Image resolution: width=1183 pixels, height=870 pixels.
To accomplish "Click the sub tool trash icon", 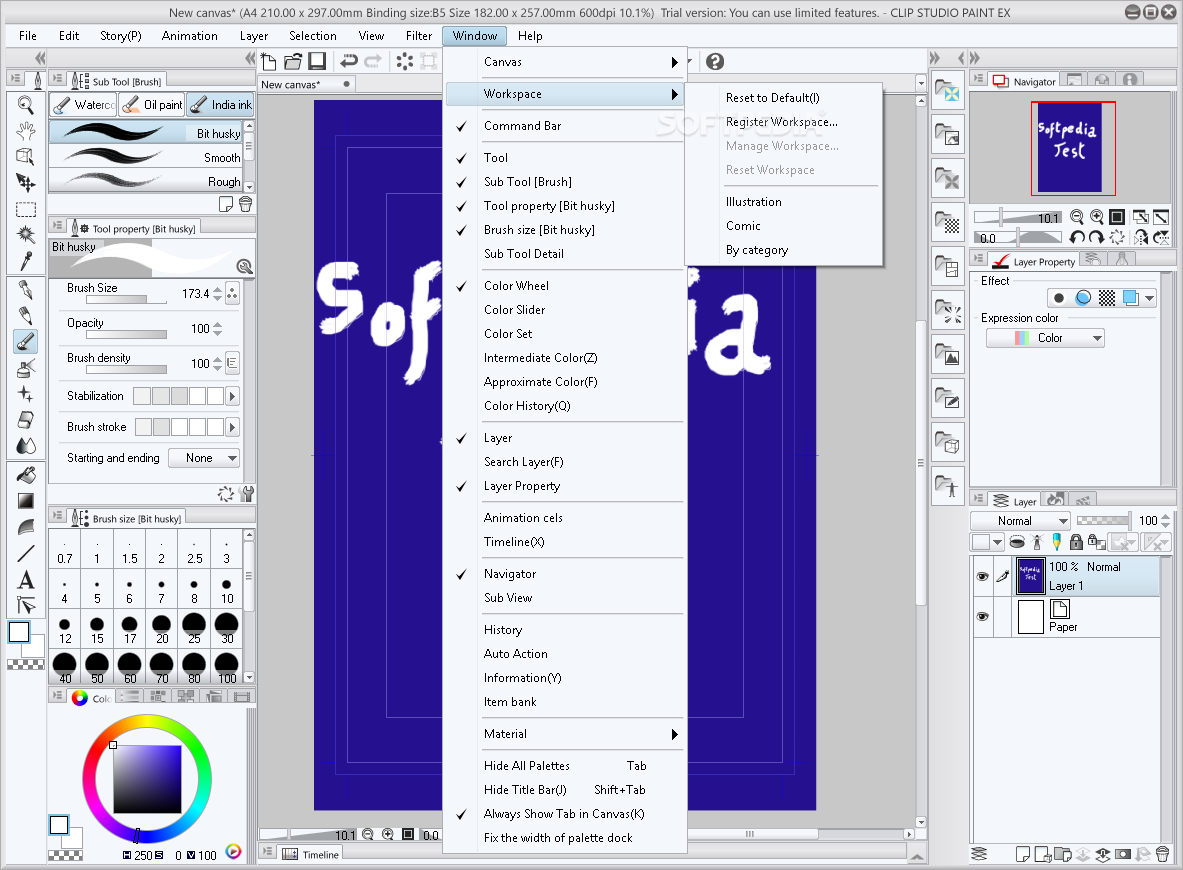I will tap(245, 204).
